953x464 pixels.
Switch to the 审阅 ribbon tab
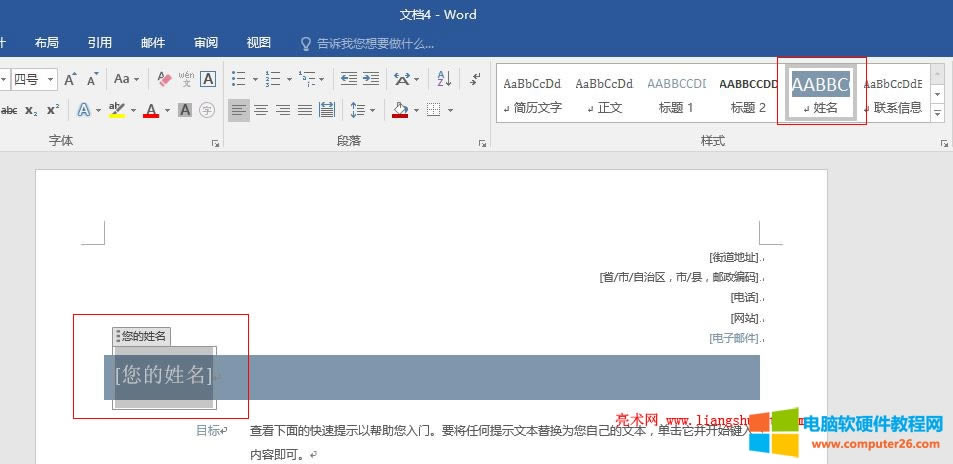click(206, 43)
